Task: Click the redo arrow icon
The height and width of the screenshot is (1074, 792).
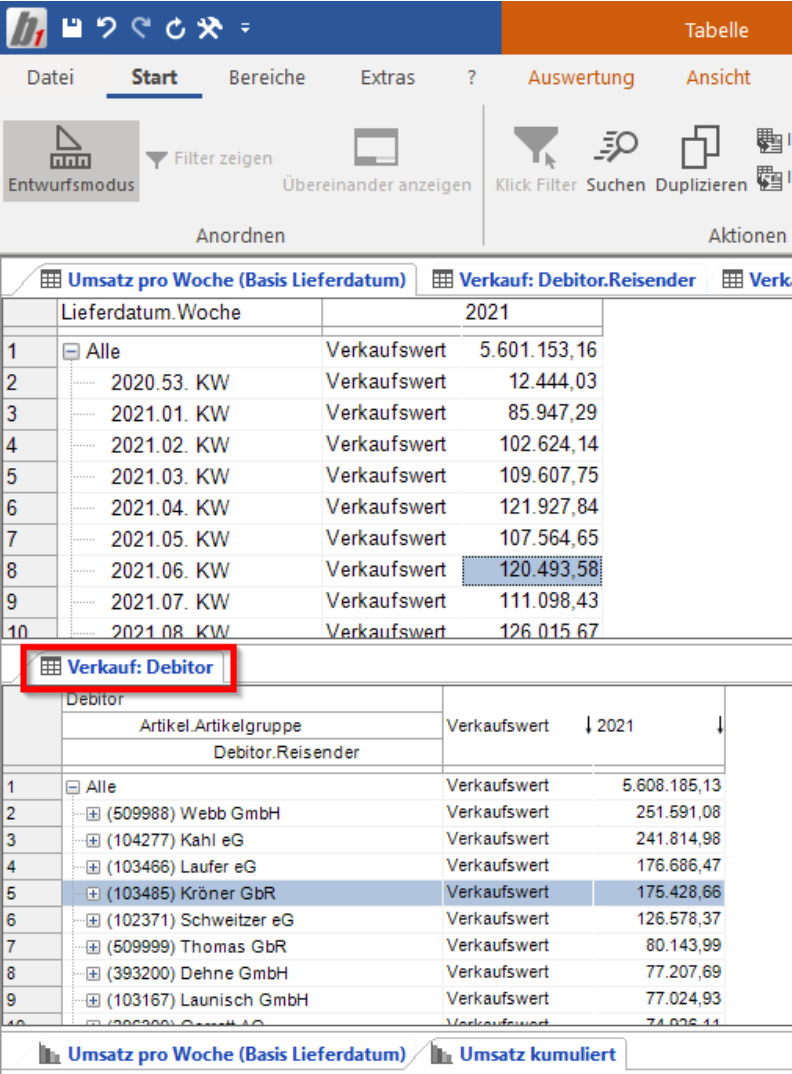Action: (141, 27)
